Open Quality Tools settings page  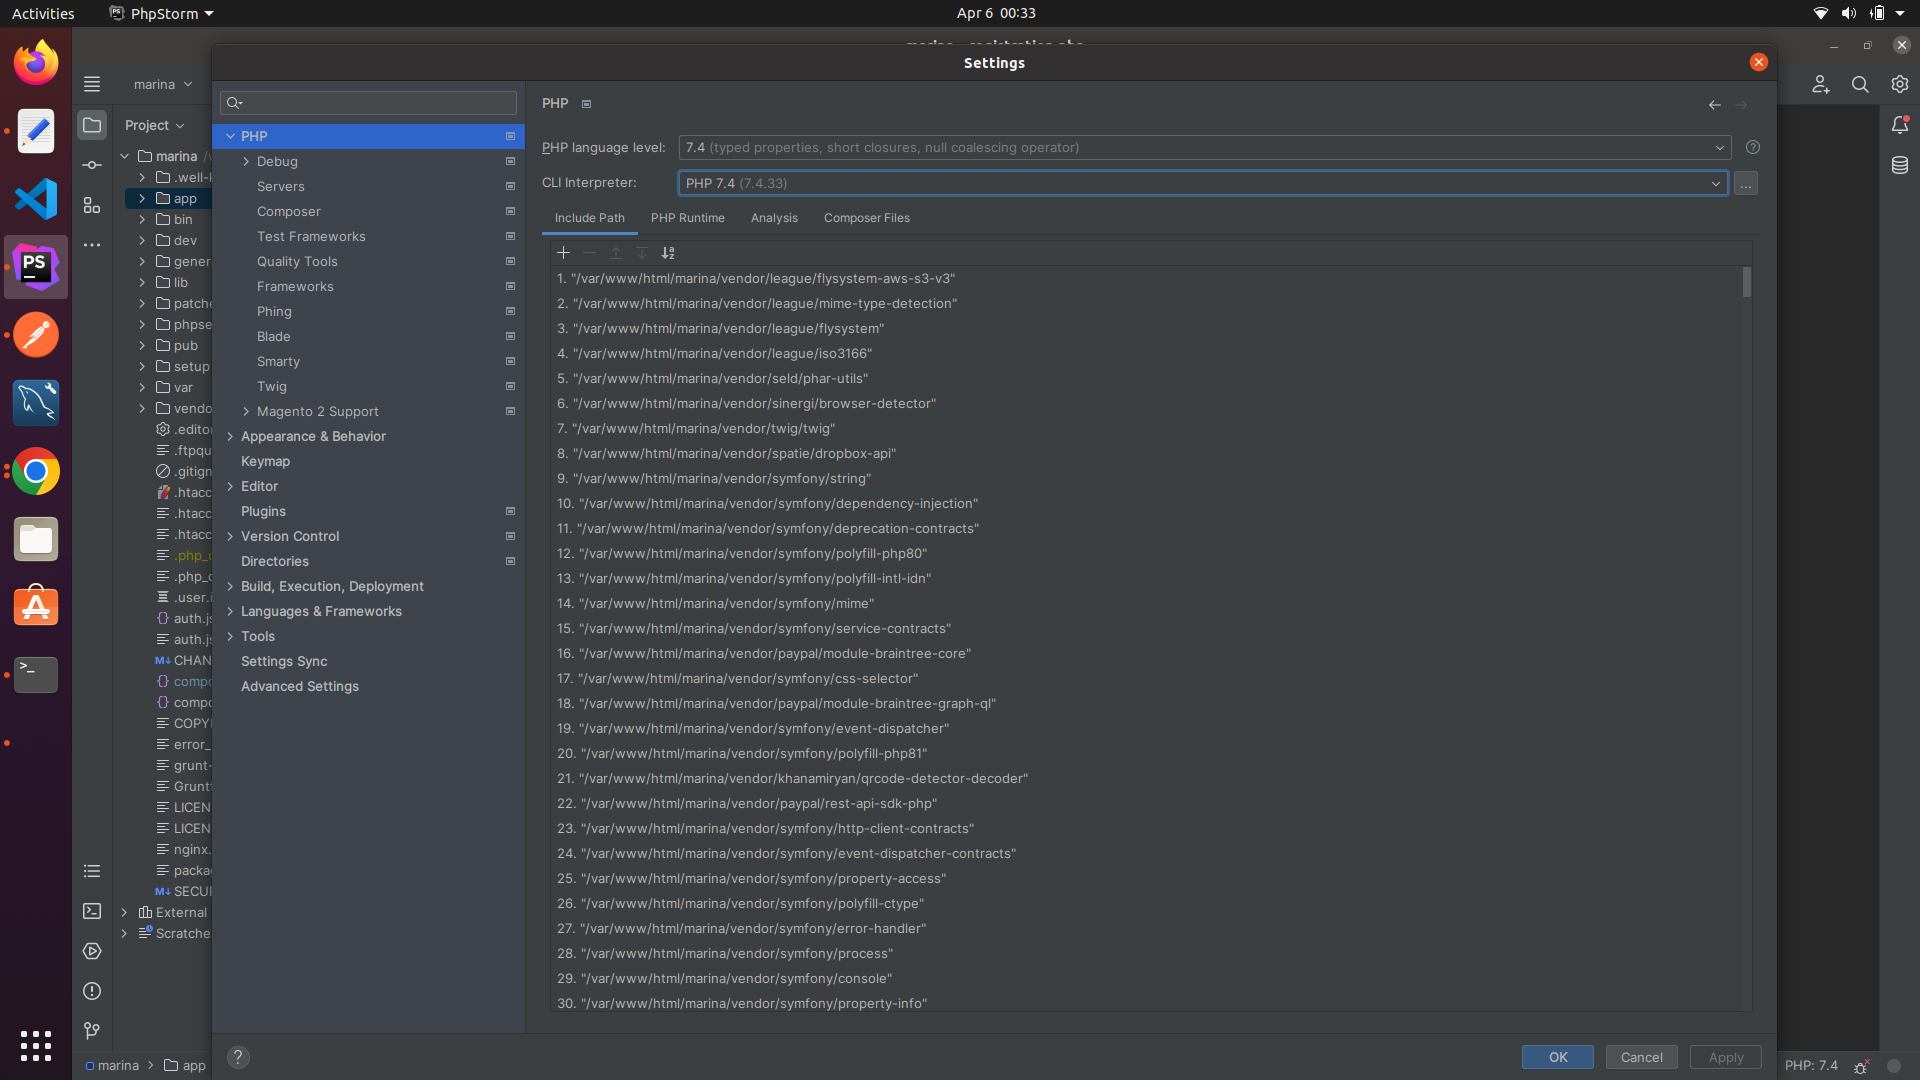coord(297,262)
